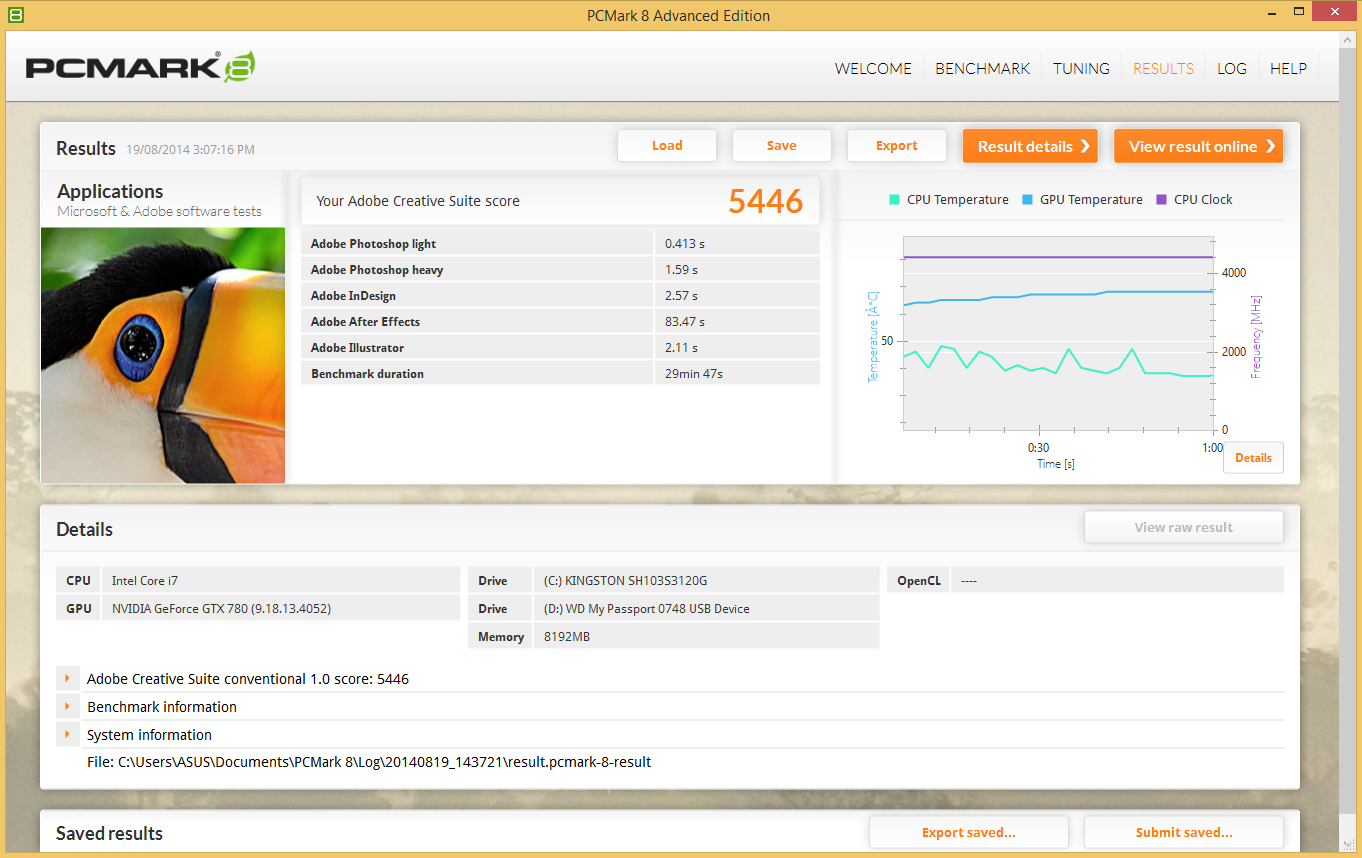
Task: Open Result details
Action: coord(1030,146)
